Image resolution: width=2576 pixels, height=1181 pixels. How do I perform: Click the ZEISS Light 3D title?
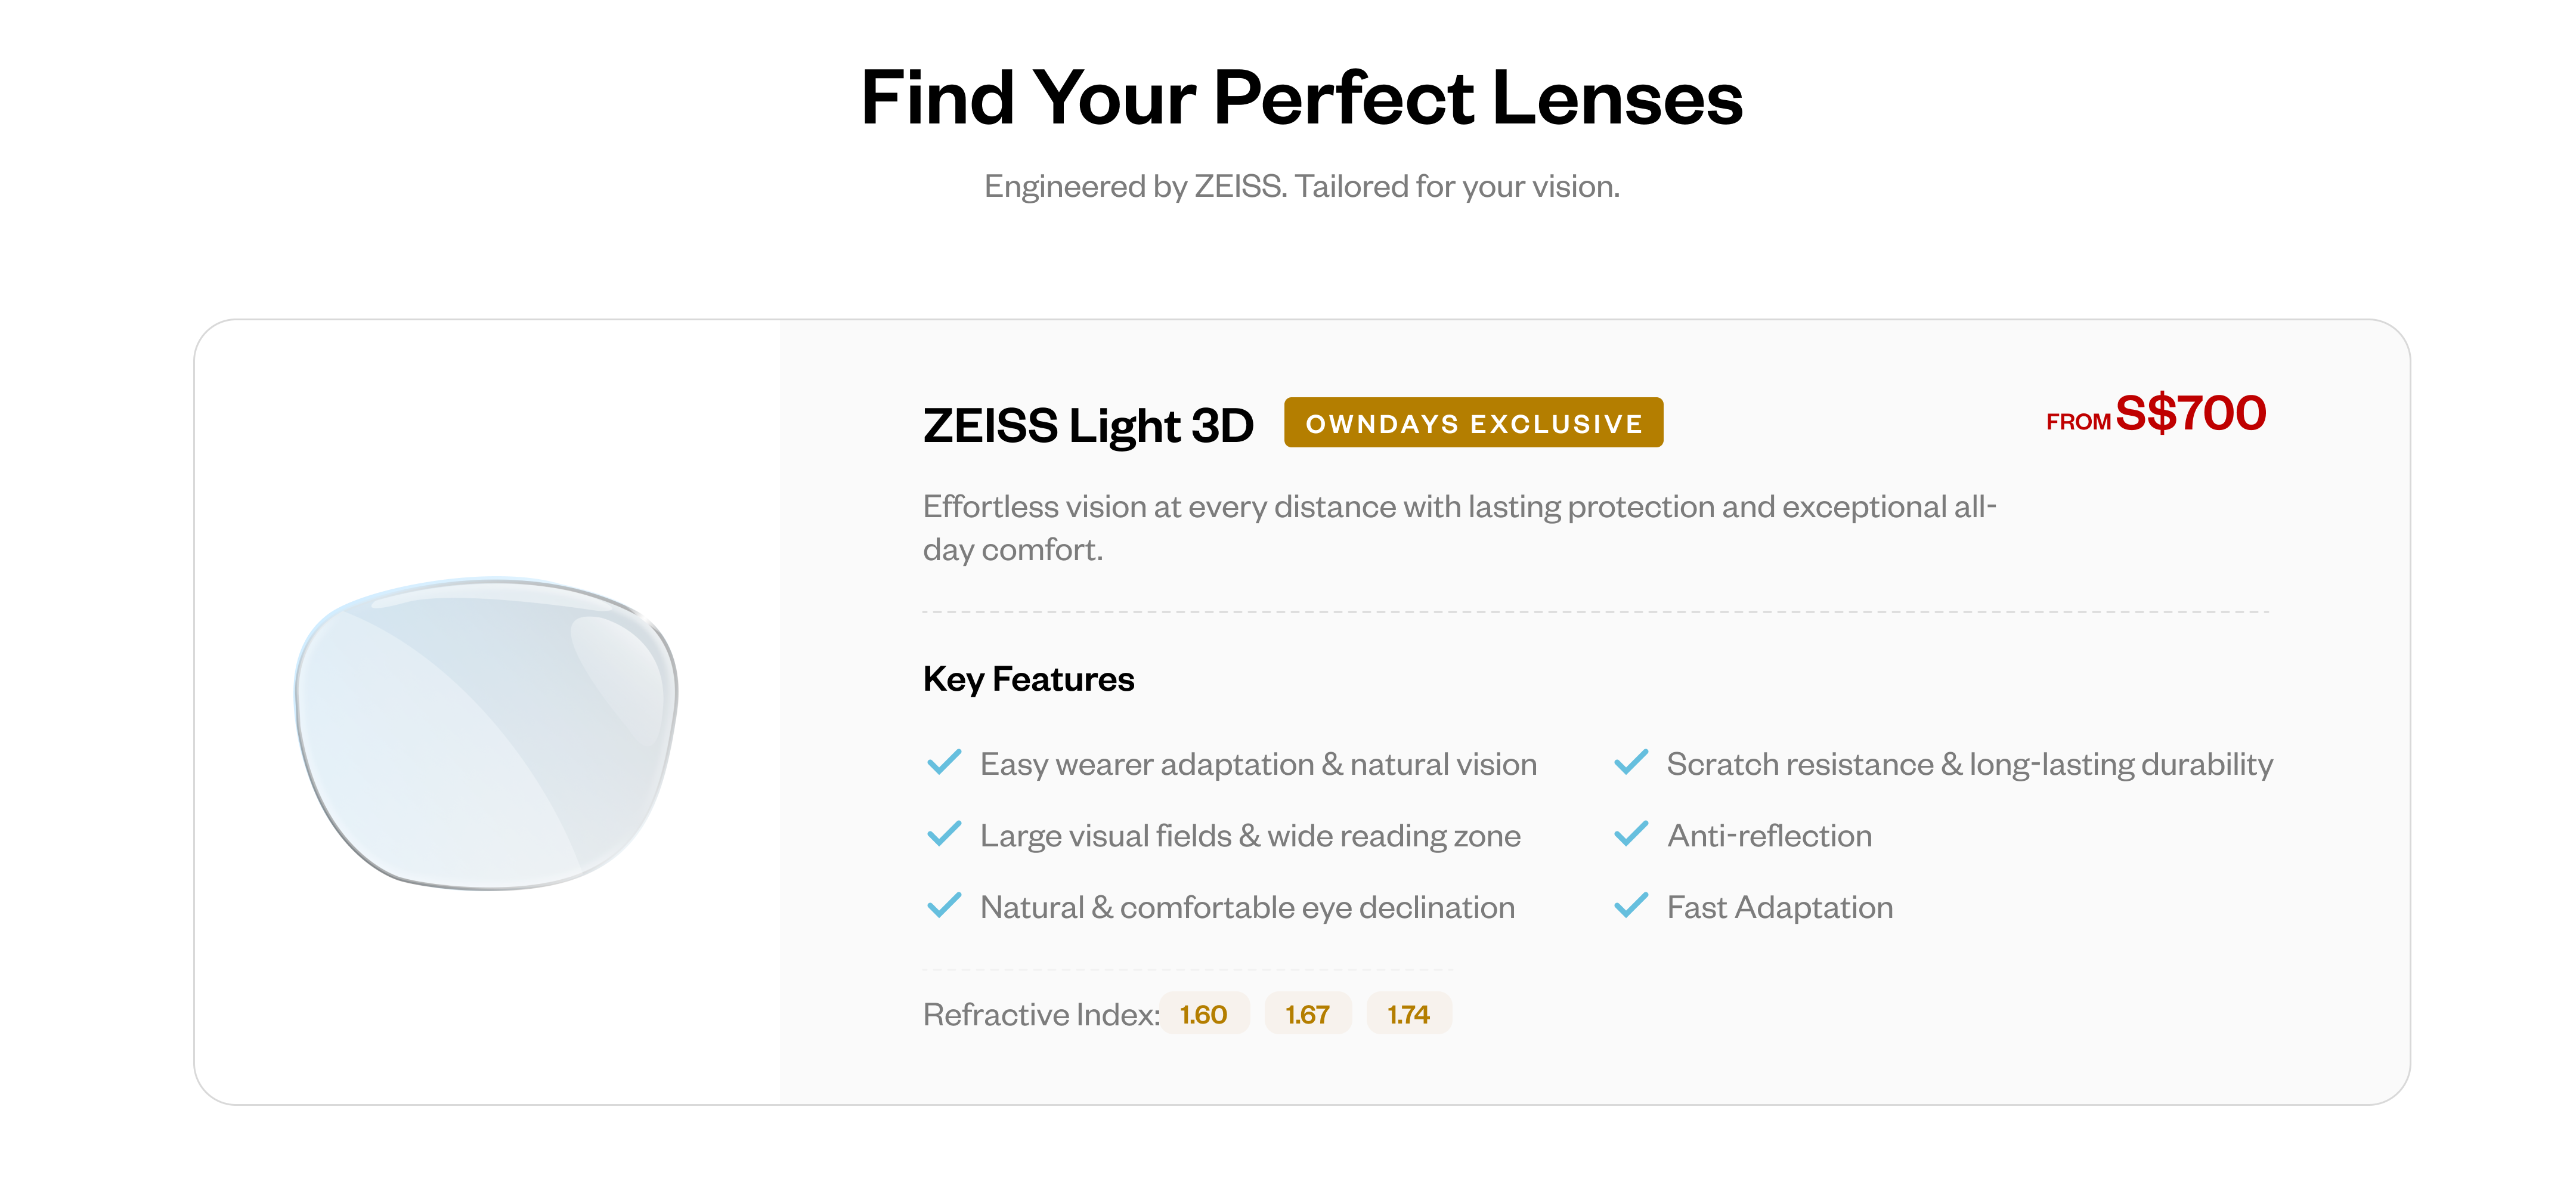(1088, 425)
